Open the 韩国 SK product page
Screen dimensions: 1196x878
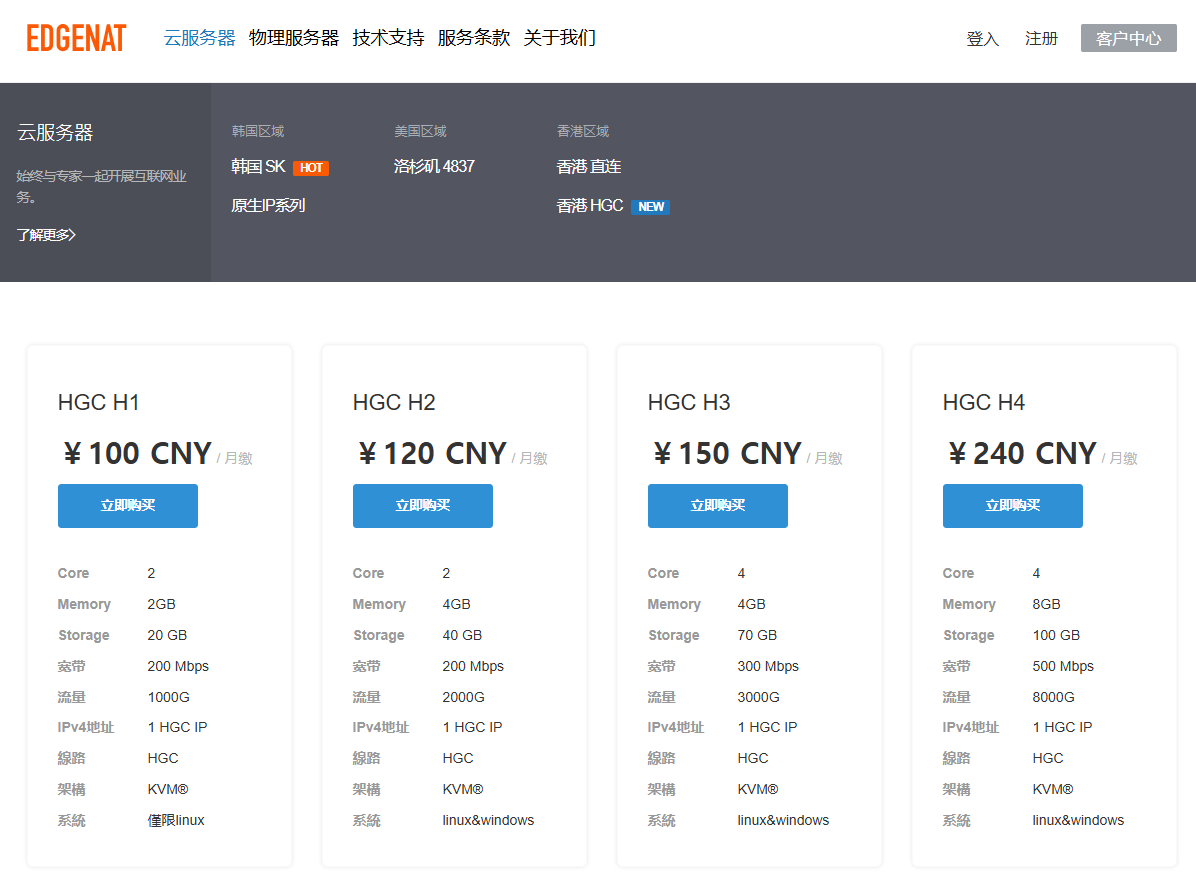[258, 166]
